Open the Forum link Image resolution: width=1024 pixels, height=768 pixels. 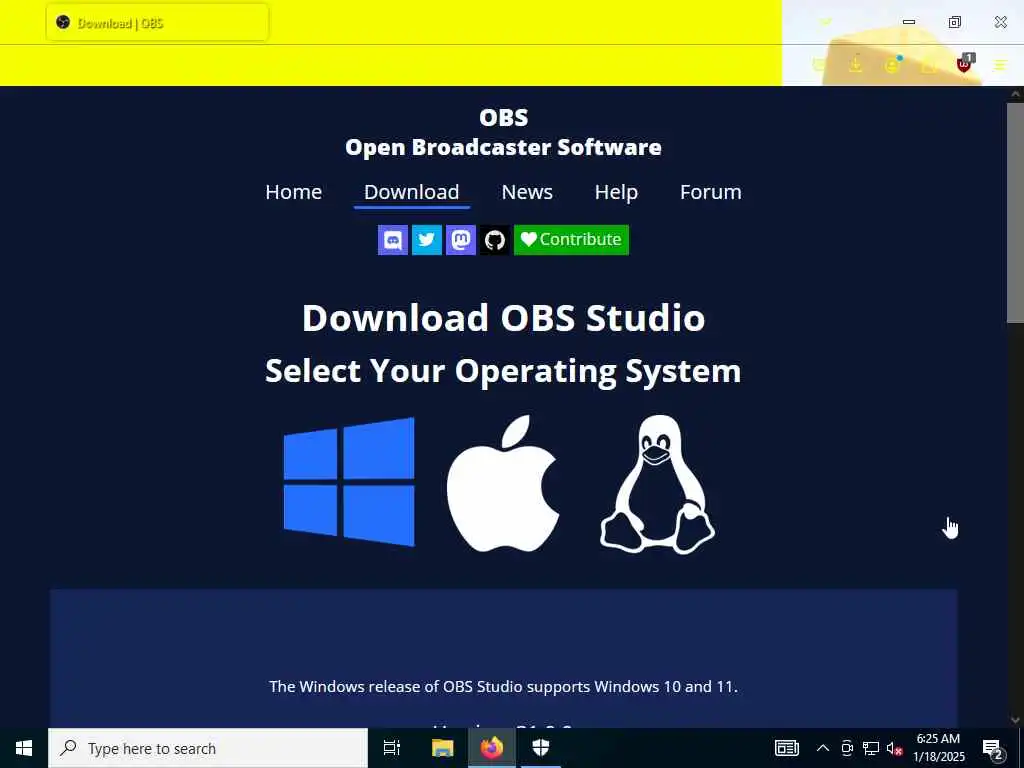(711, 192)
